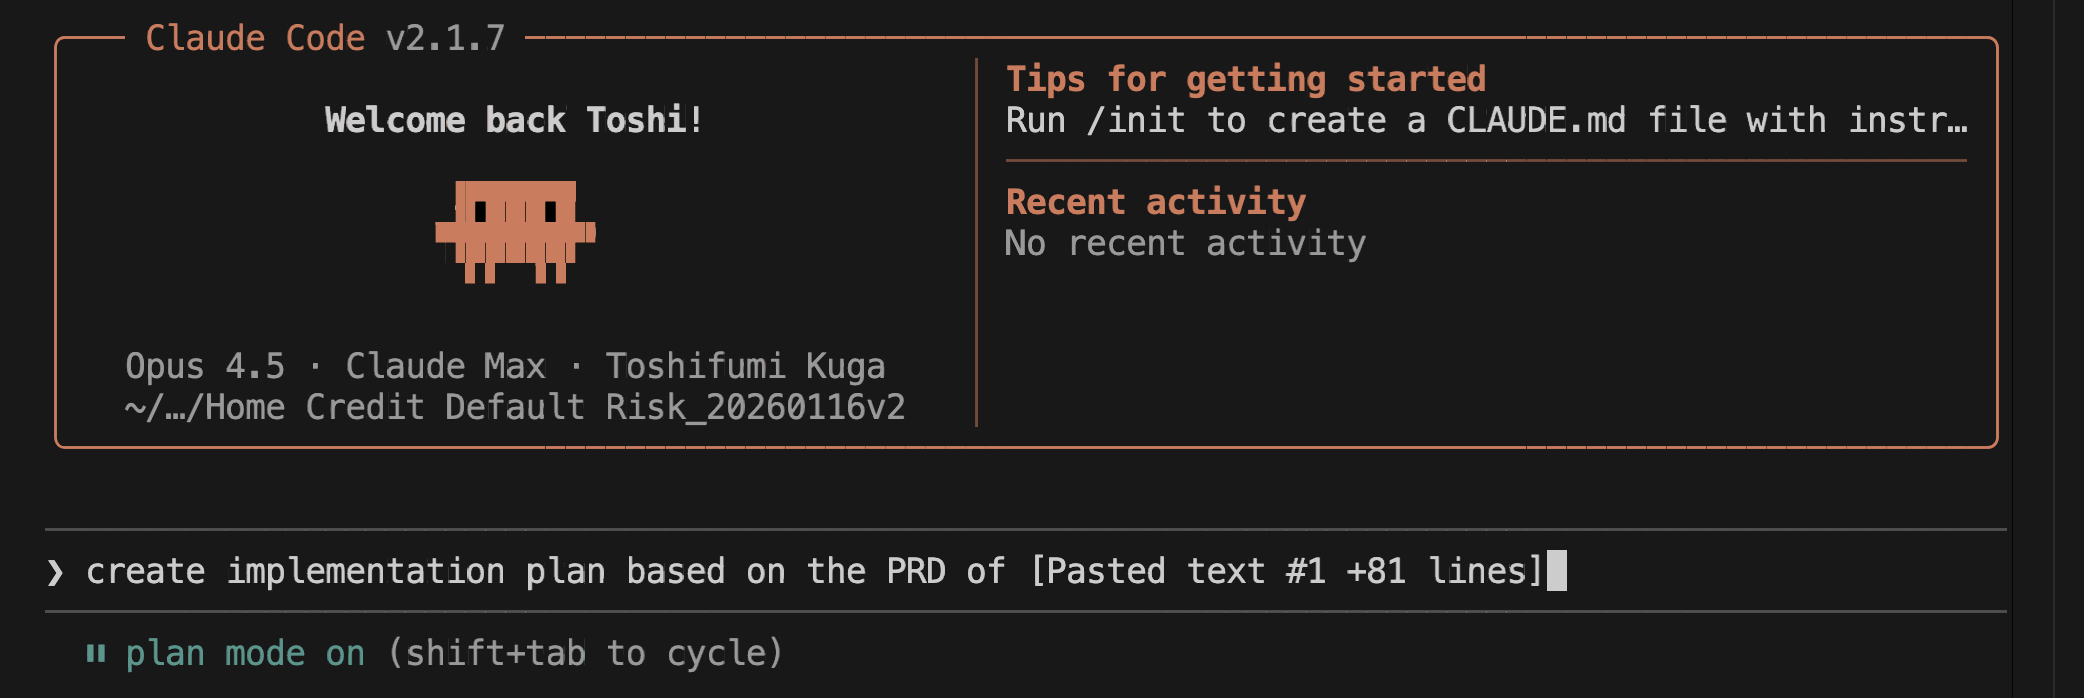
Task: Click the prompt chevron symbol
Action: pyautogui.click(x=55, y=572)
